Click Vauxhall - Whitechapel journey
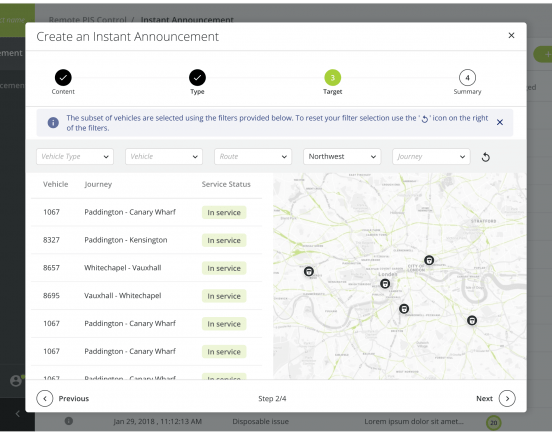552x435 pixels. tap(123, 296)
